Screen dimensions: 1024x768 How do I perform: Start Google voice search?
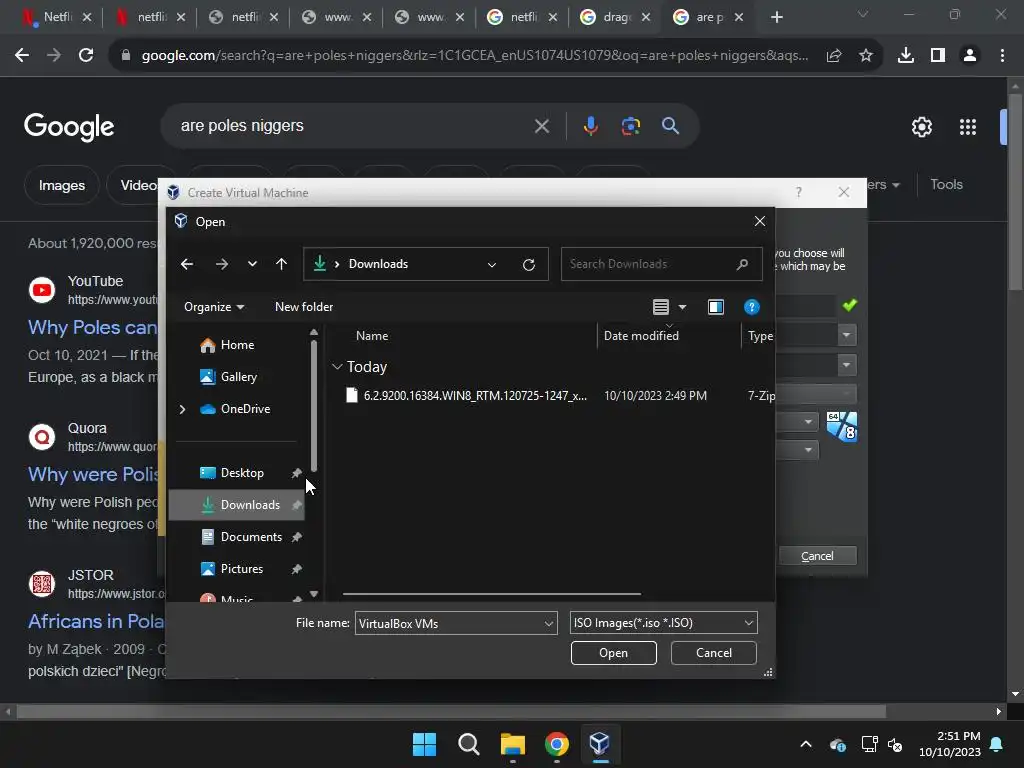[x=590, y=125]
